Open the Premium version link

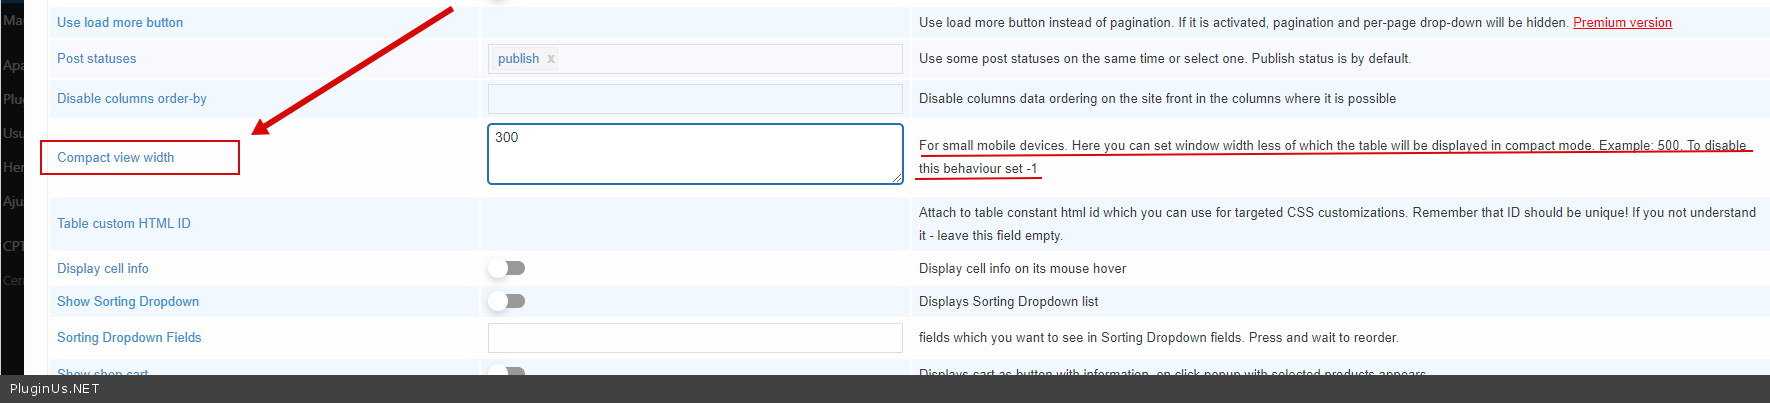tap(1622, 23)
